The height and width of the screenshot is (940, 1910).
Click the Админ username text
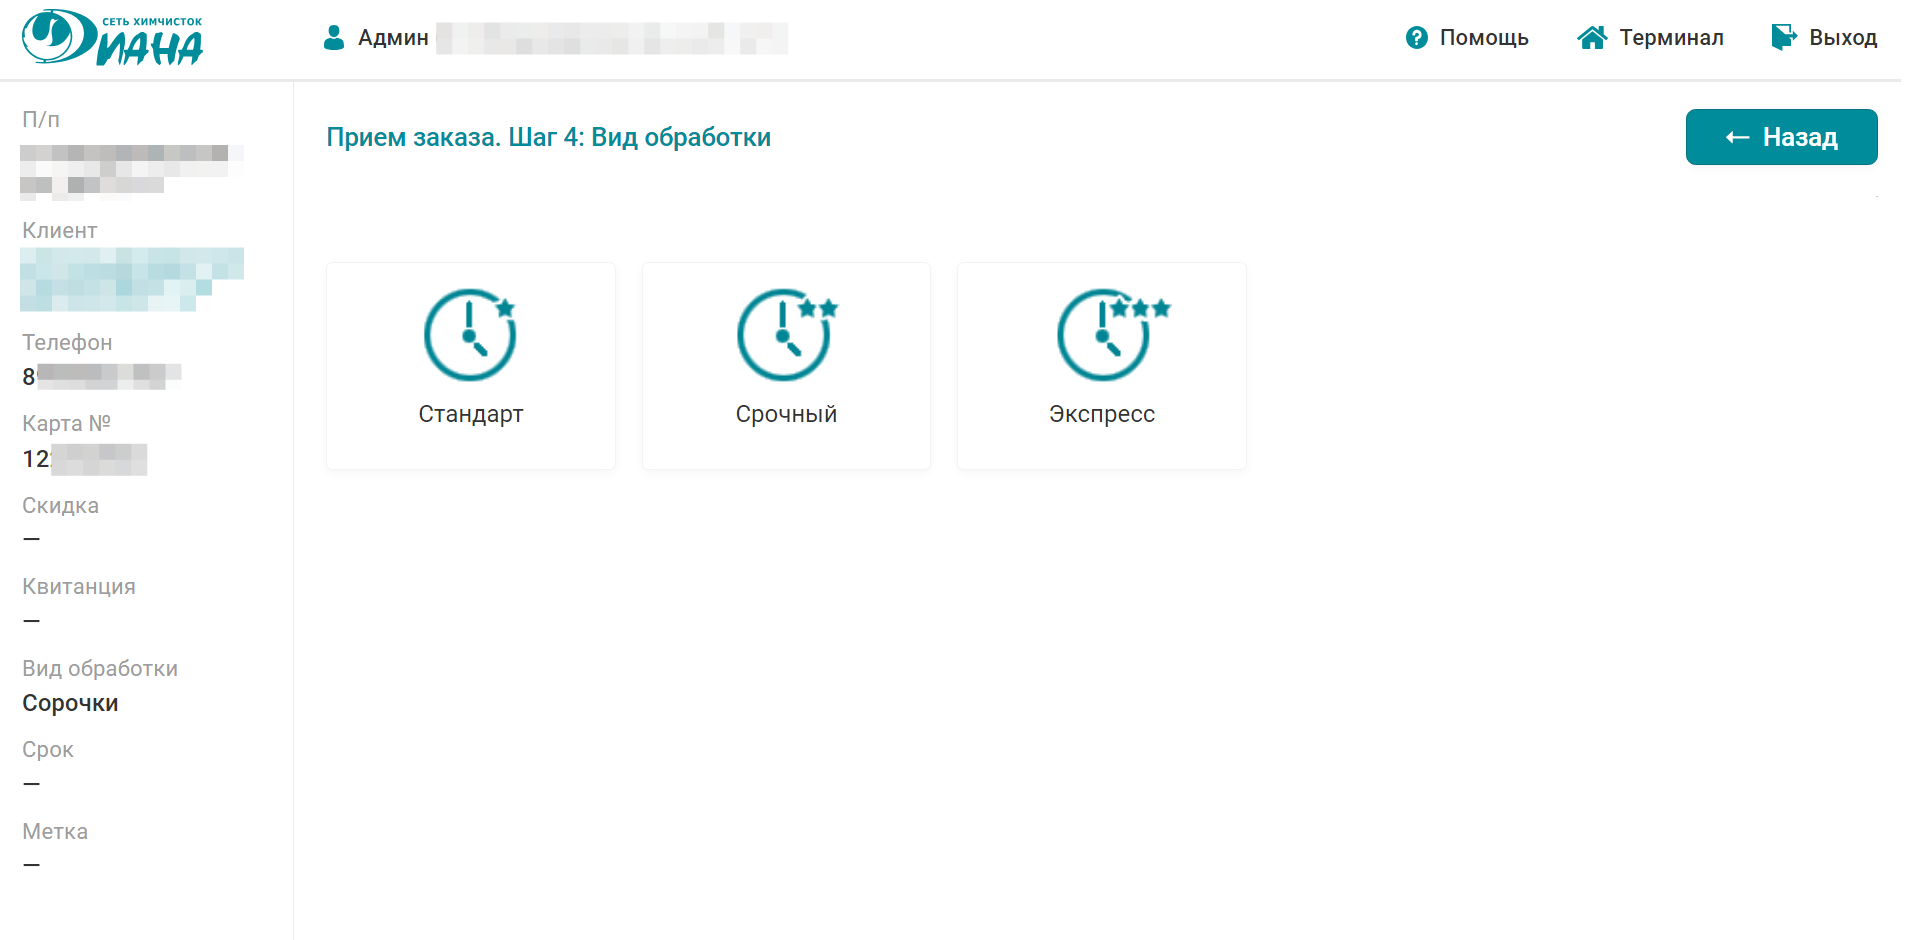[393, 38]
